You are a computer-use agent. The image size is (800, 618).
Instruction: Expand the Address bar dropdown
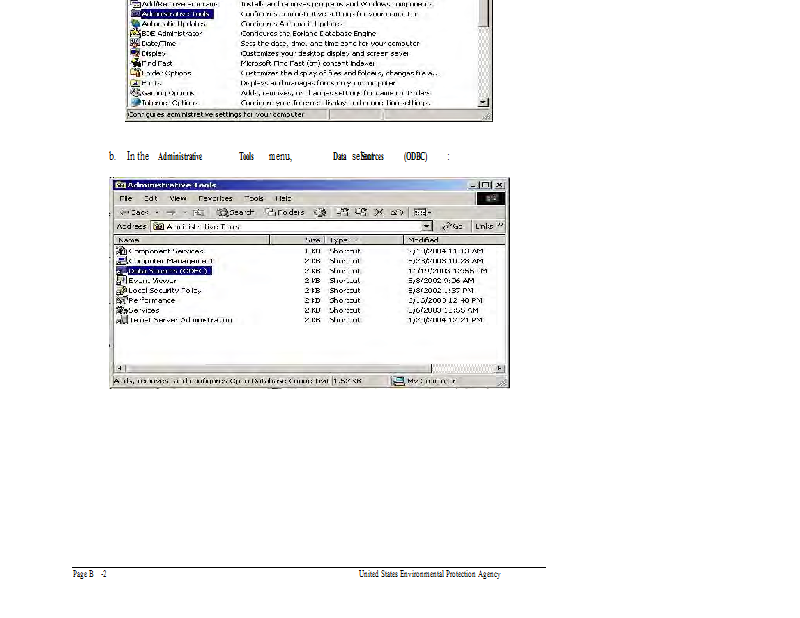pyautogui.click(x=426, y=226)
